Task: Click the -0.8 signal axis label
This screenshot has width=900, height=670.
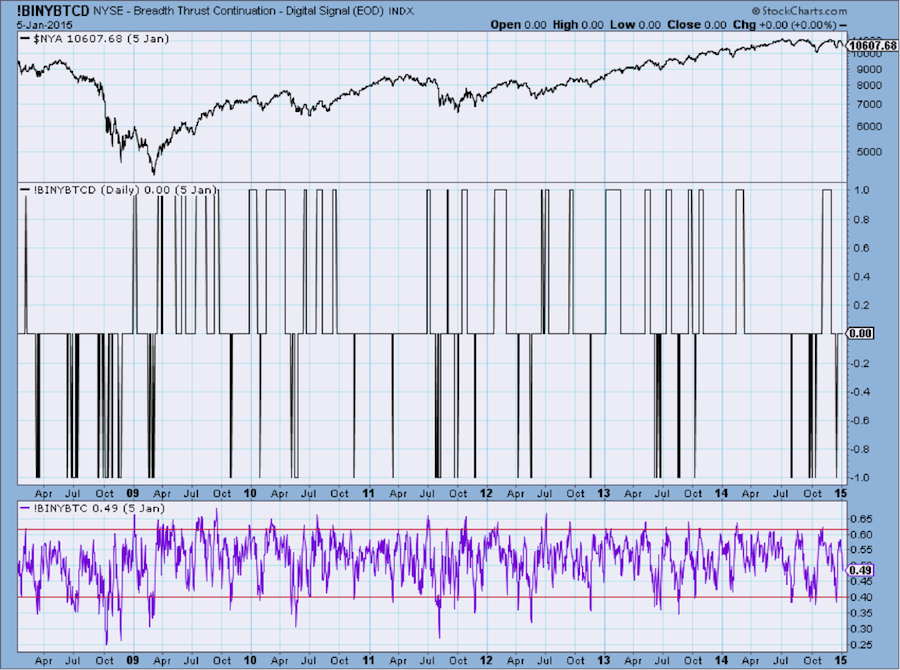Action: pos(861,450)
